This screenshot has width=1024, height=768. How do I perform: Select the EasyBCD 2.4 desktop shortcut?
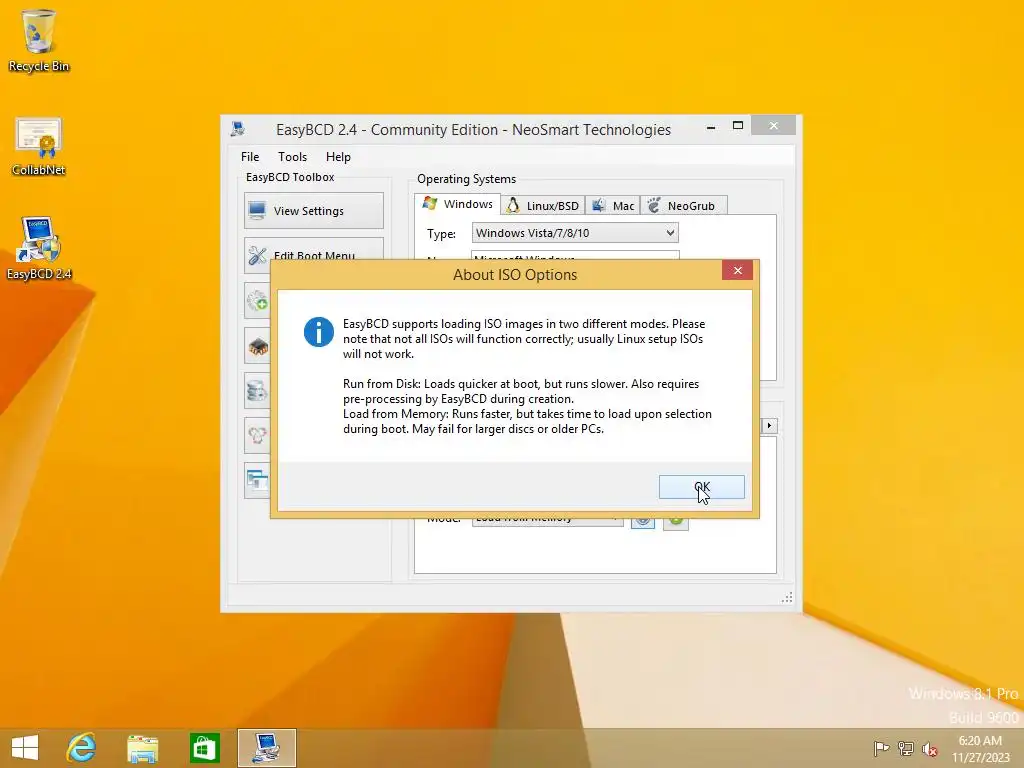pyautogui.click(x=39, y=249)
